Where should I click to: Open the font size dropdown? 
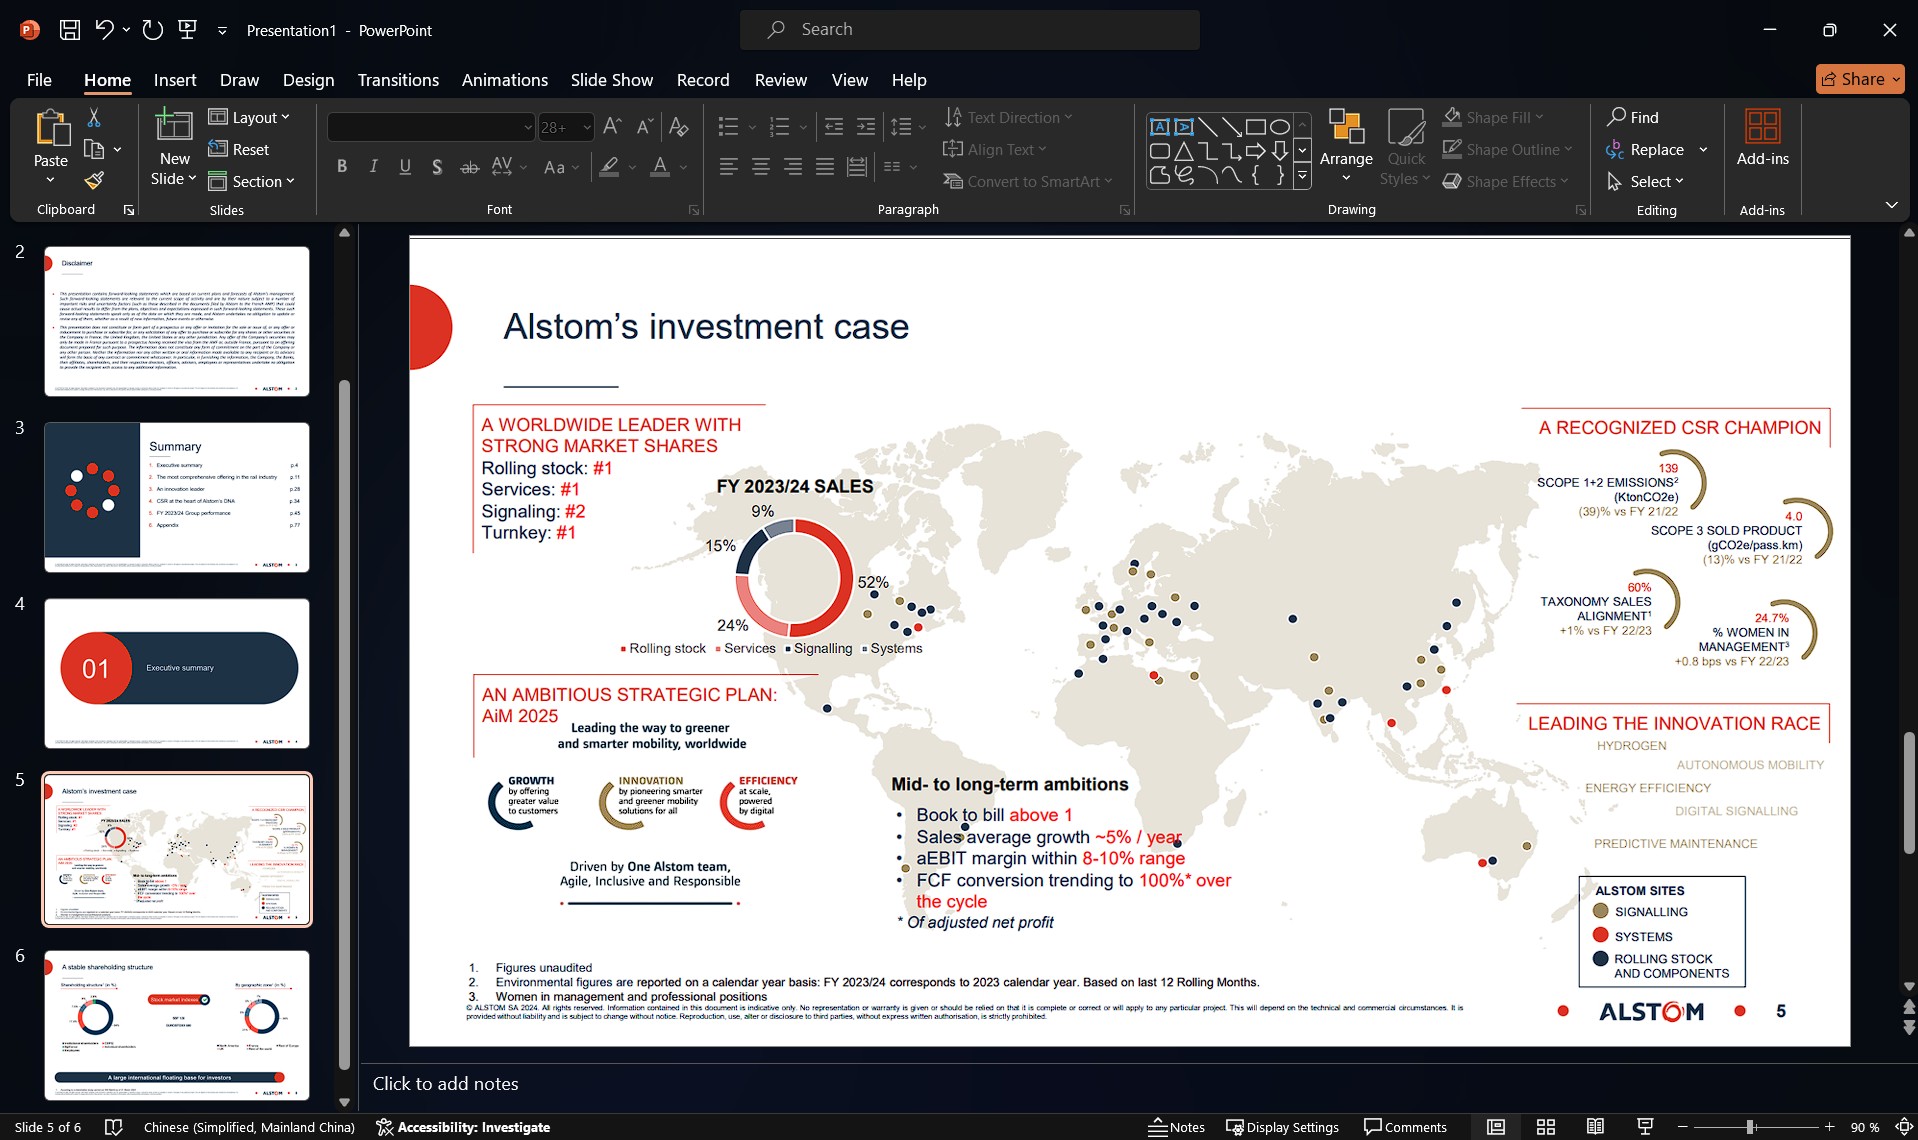tap(587, 127)
